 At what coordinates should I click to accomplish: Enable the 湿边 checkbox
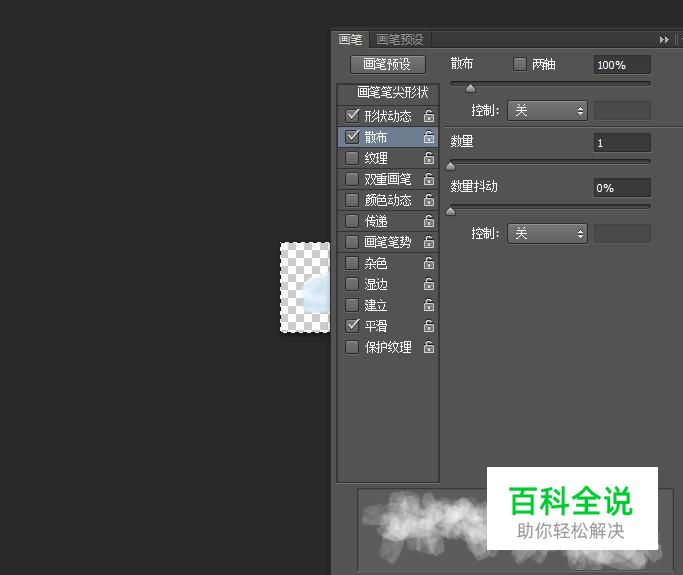click(352, 284)
